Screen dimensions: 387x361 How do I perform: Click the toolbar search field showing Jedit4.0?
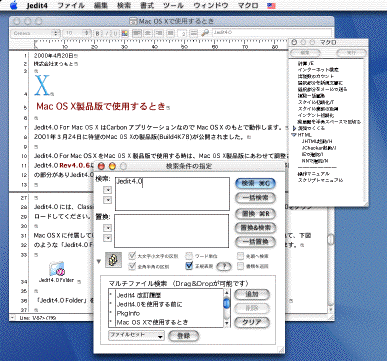pos(272,33)
